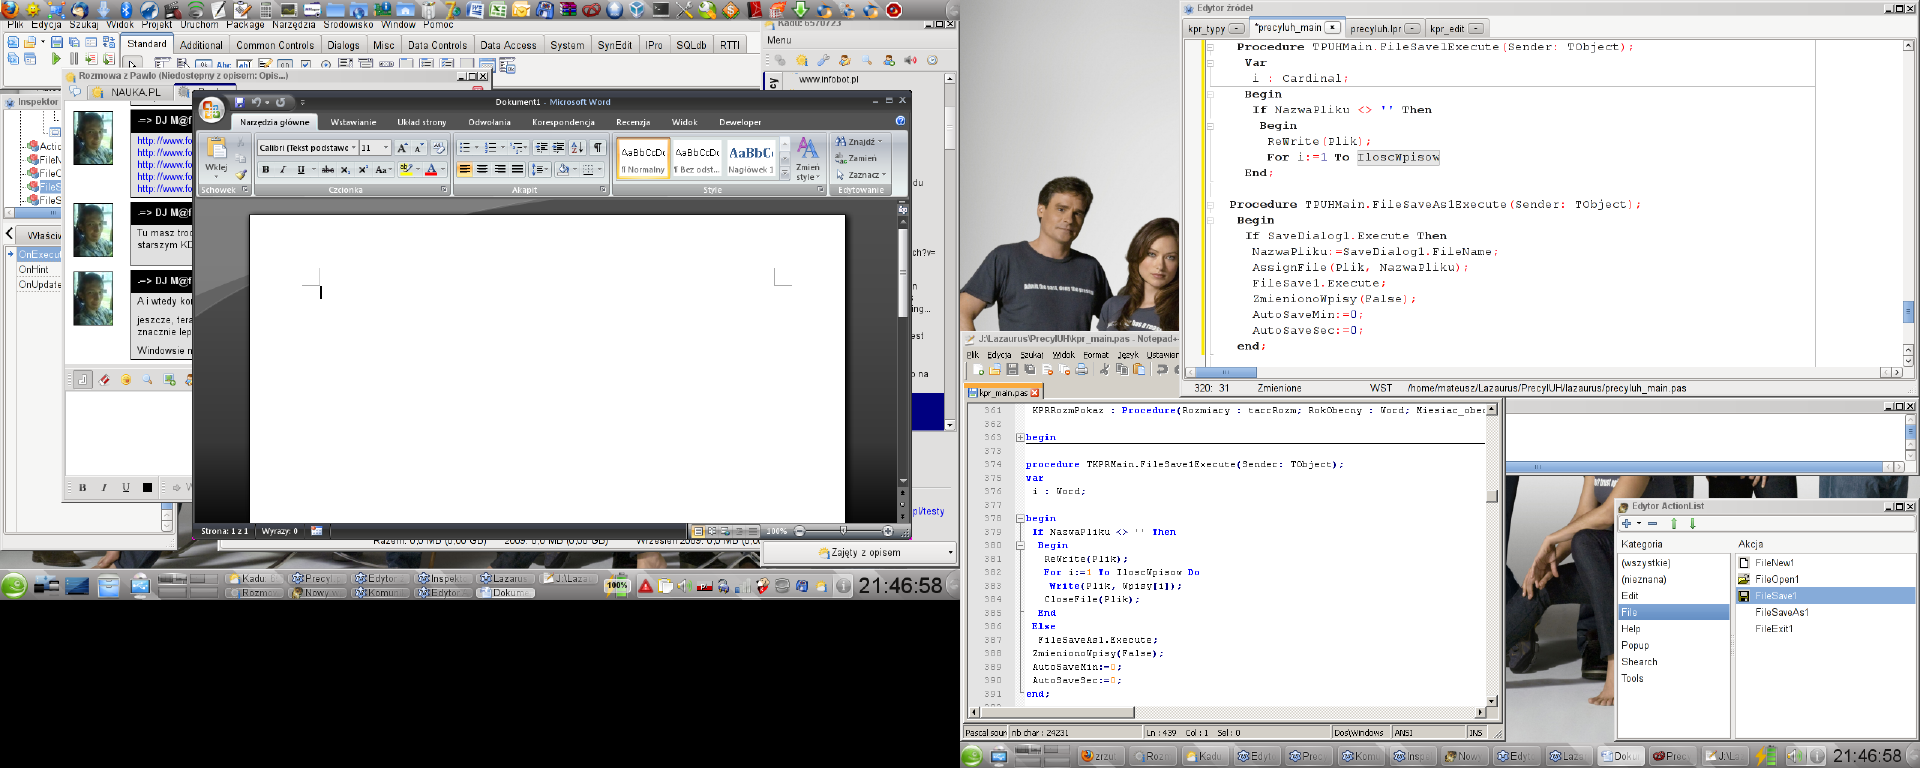Screen dimensions: 1920x768
Task: Sort paragraphs with A-Z sort icon
Action: [577, 147]
